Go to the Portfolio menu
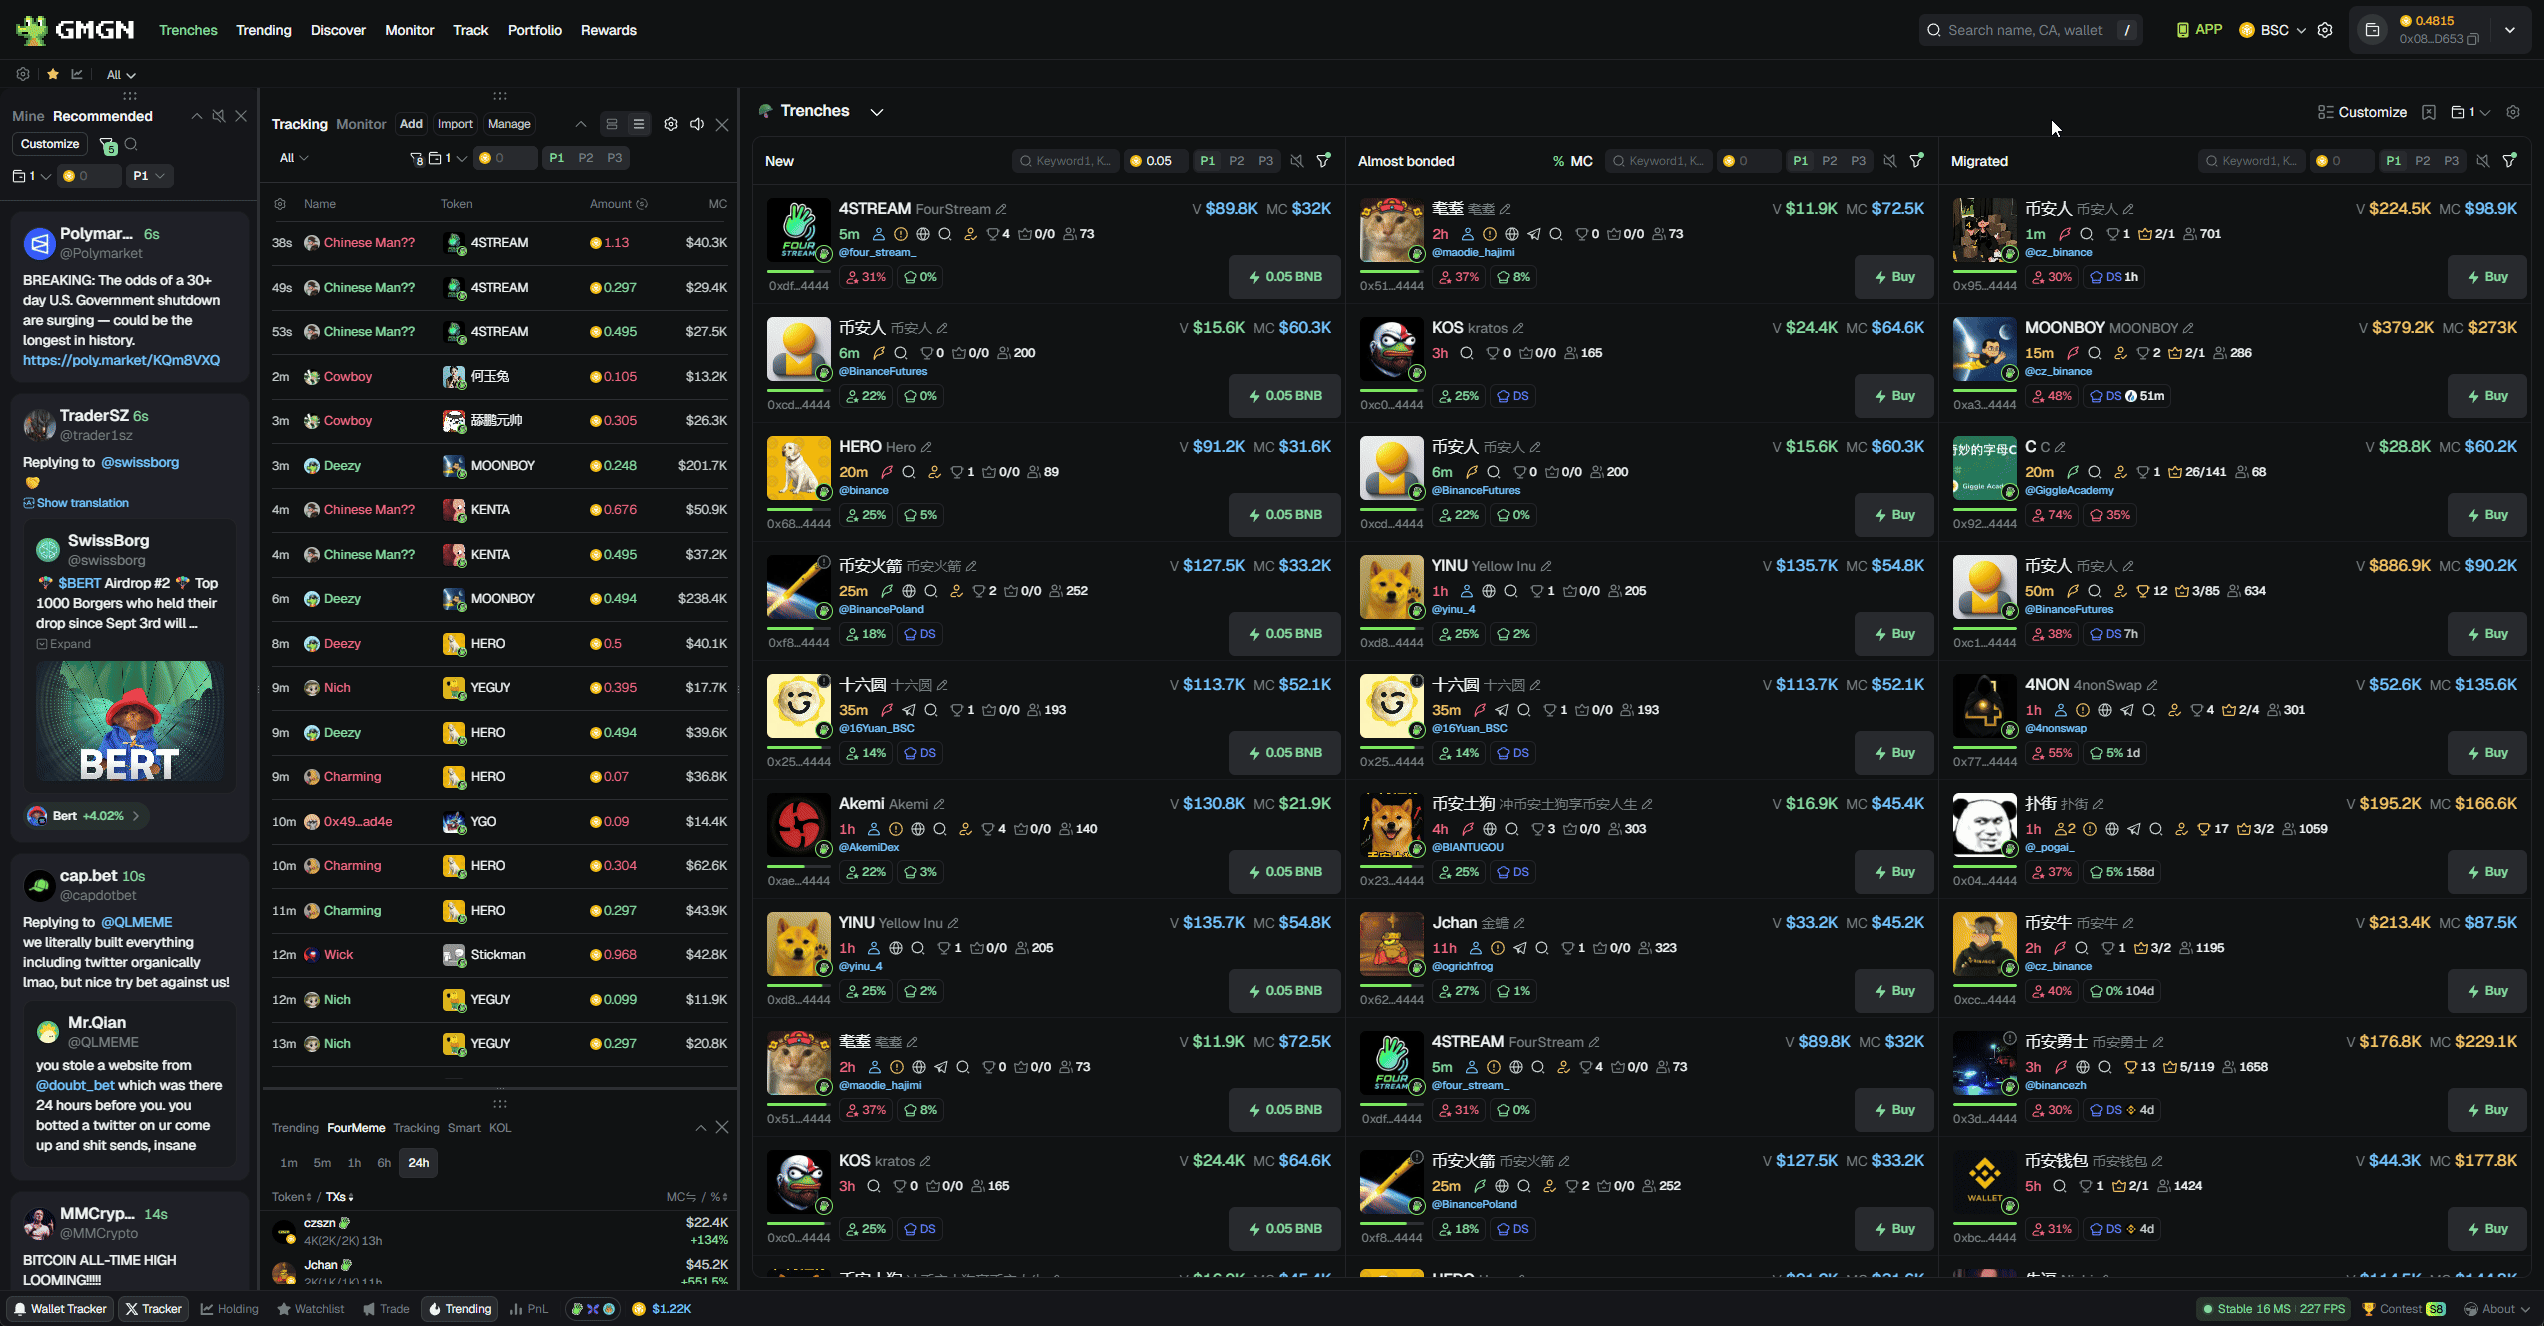This screenshot has width=2544, height=1326. coord(534,30)
